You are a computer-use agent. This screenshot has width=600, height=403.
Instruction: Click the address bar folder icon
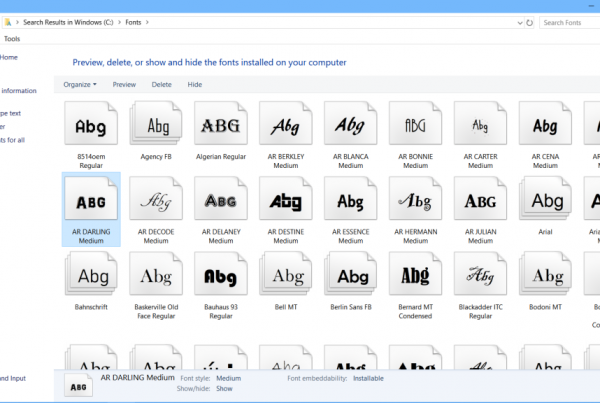coord(8,22)
